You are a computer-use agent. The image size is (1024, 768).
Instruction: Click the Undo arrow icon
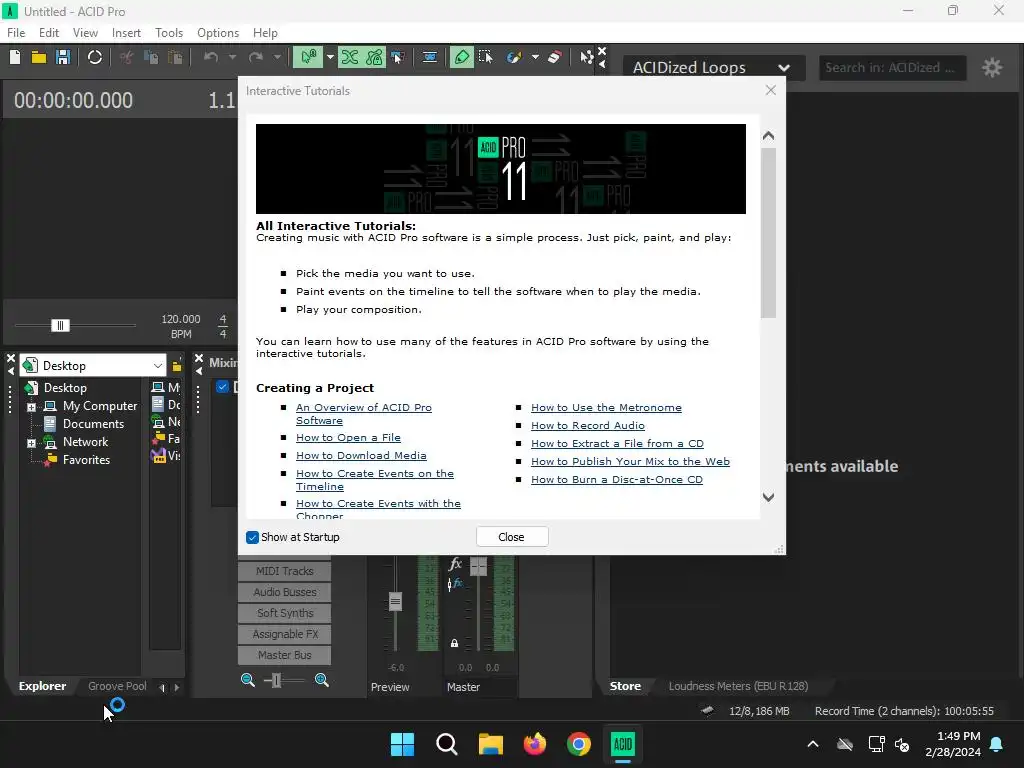[210, 57]
